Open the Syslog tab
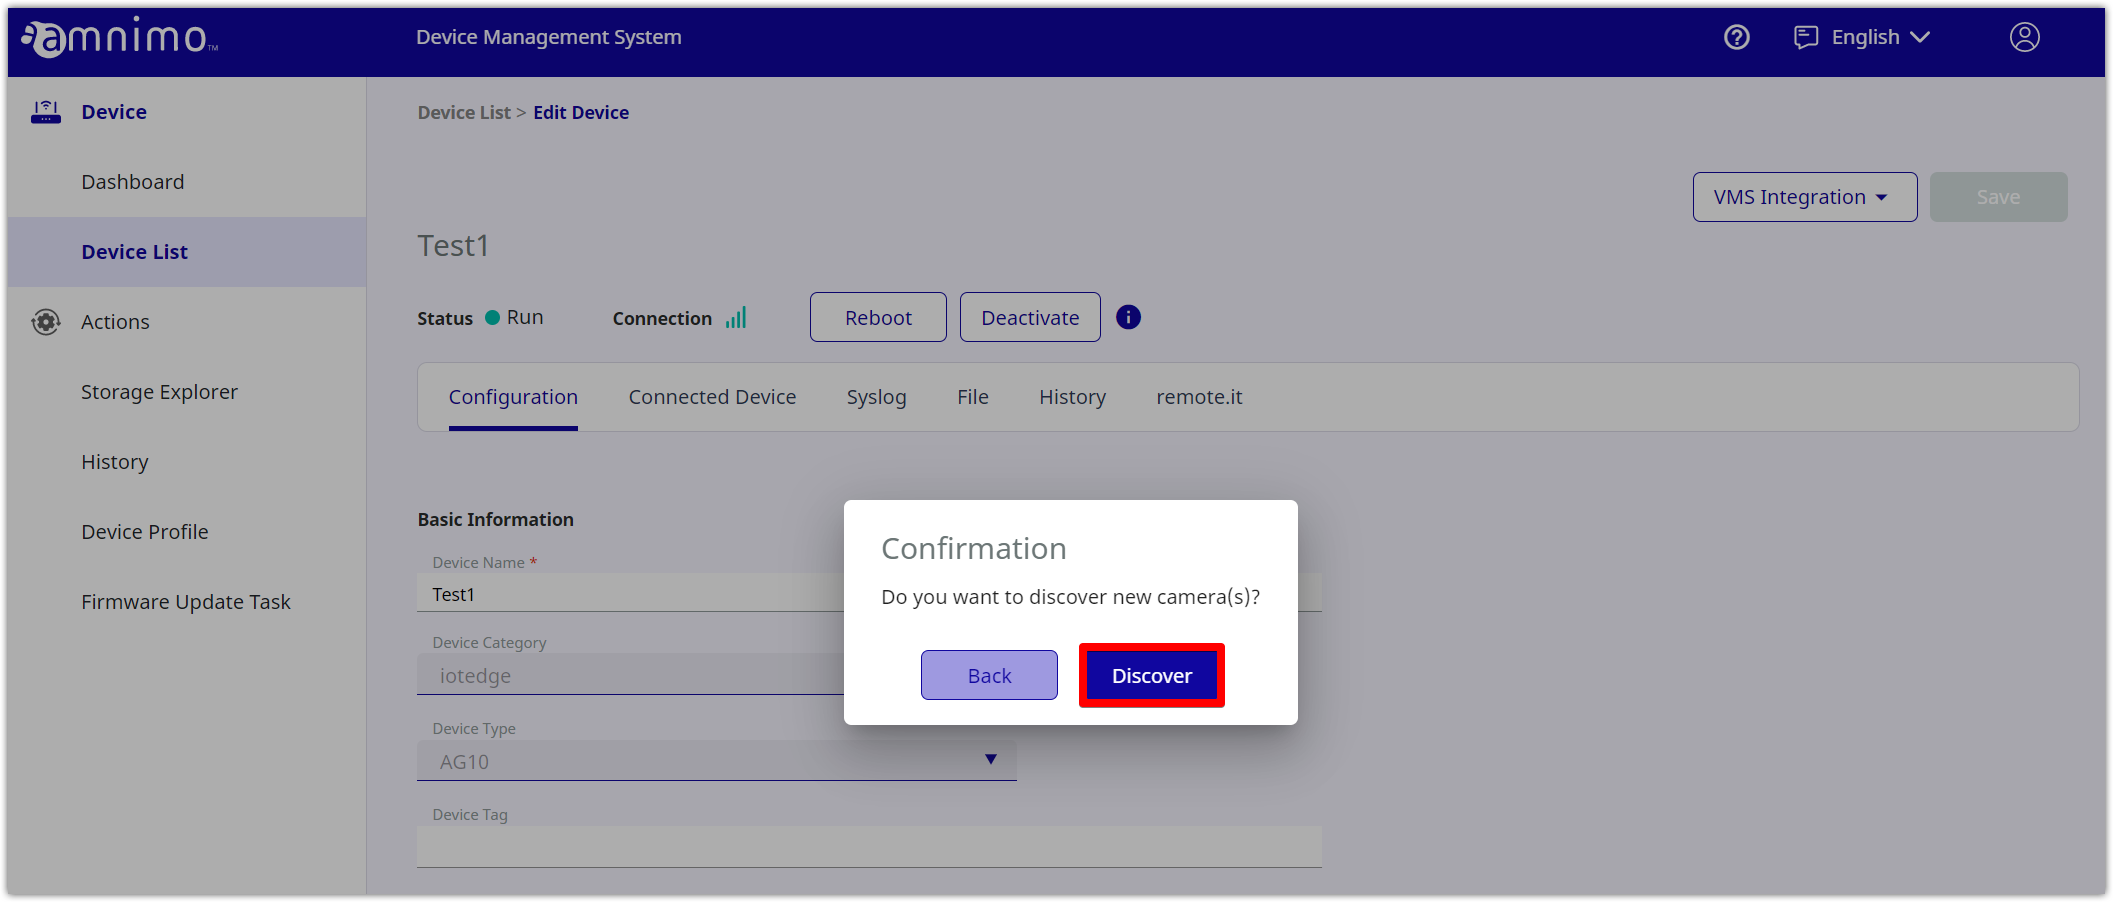The width and height of the screenshot is (2113, 902). point(876,397)
